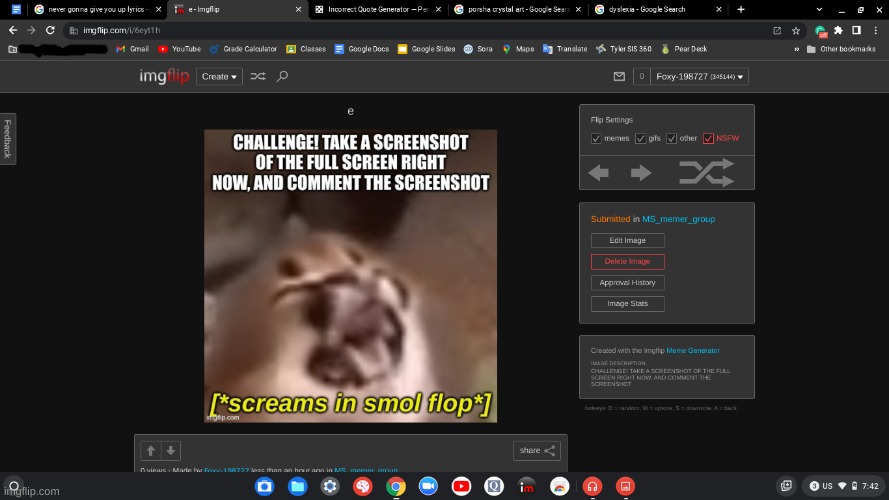Open Chrome three-dot menu
Image resolution: width=889 pixels, height=500 pixels.
coord(876,31)
